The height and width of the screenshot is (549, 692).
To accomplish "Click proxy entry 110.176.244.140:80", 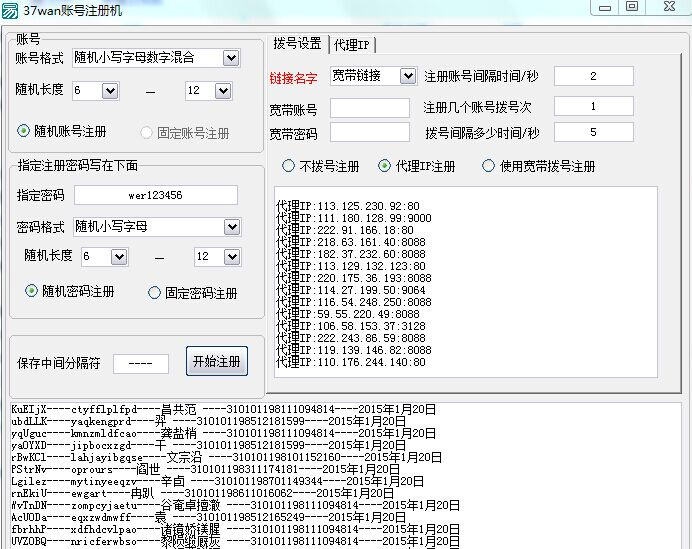I will pyautogui.click(x=351, y=362).
